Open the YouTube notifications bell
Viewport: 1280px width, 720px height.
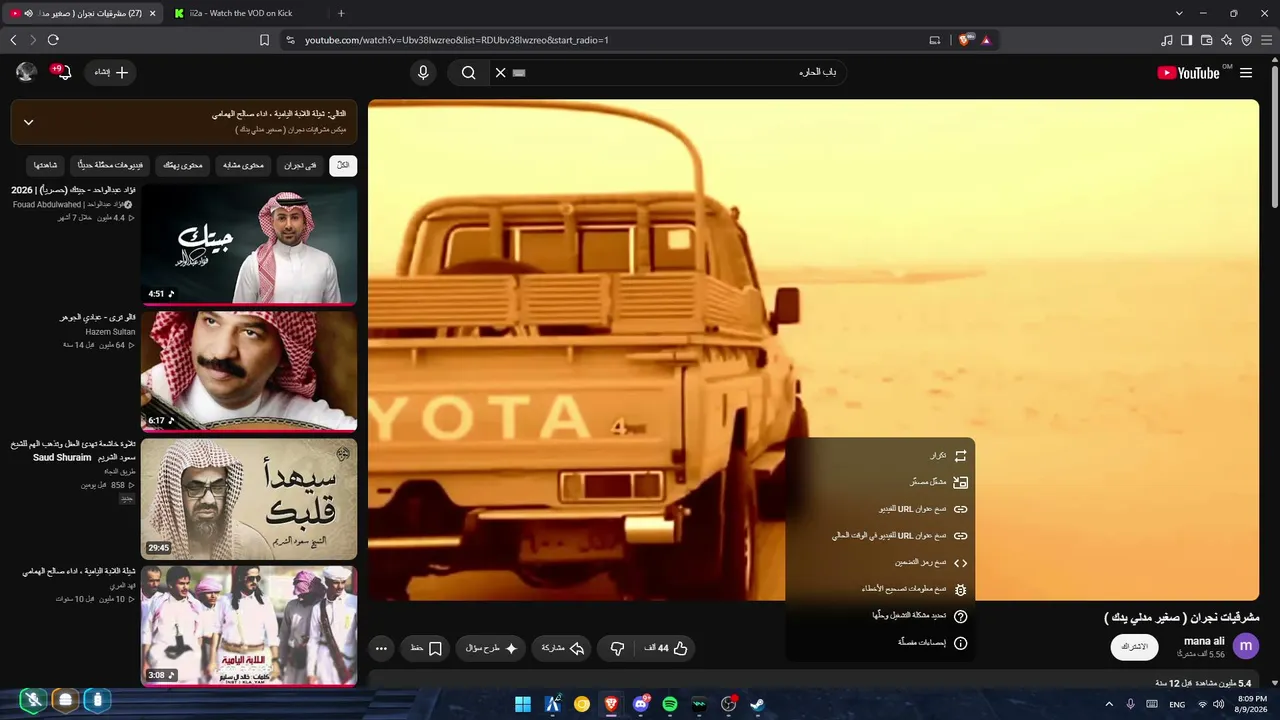click(62, 72)
